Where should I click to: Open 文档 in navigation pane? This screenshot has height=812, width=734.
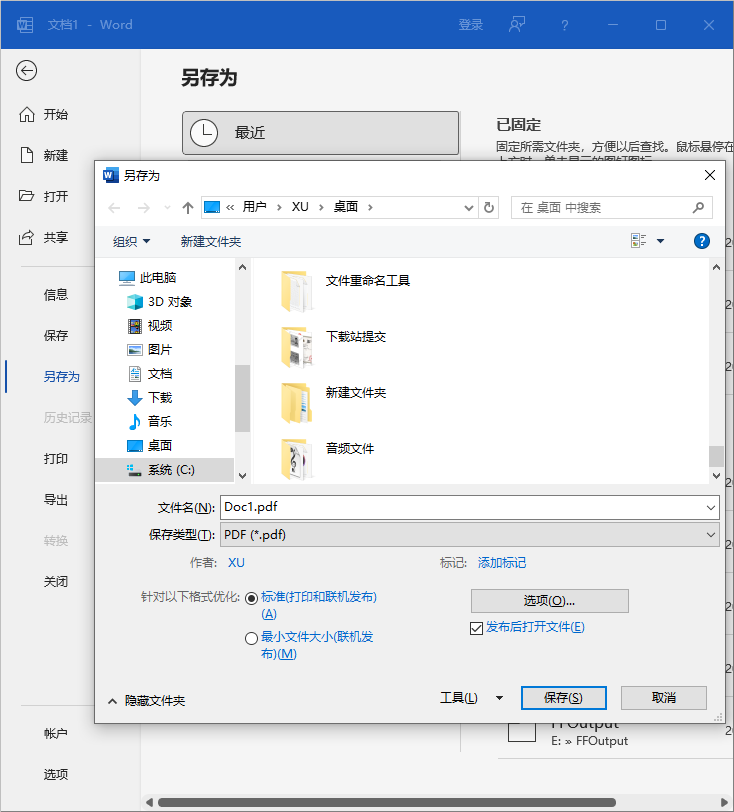tap(150, 373)
